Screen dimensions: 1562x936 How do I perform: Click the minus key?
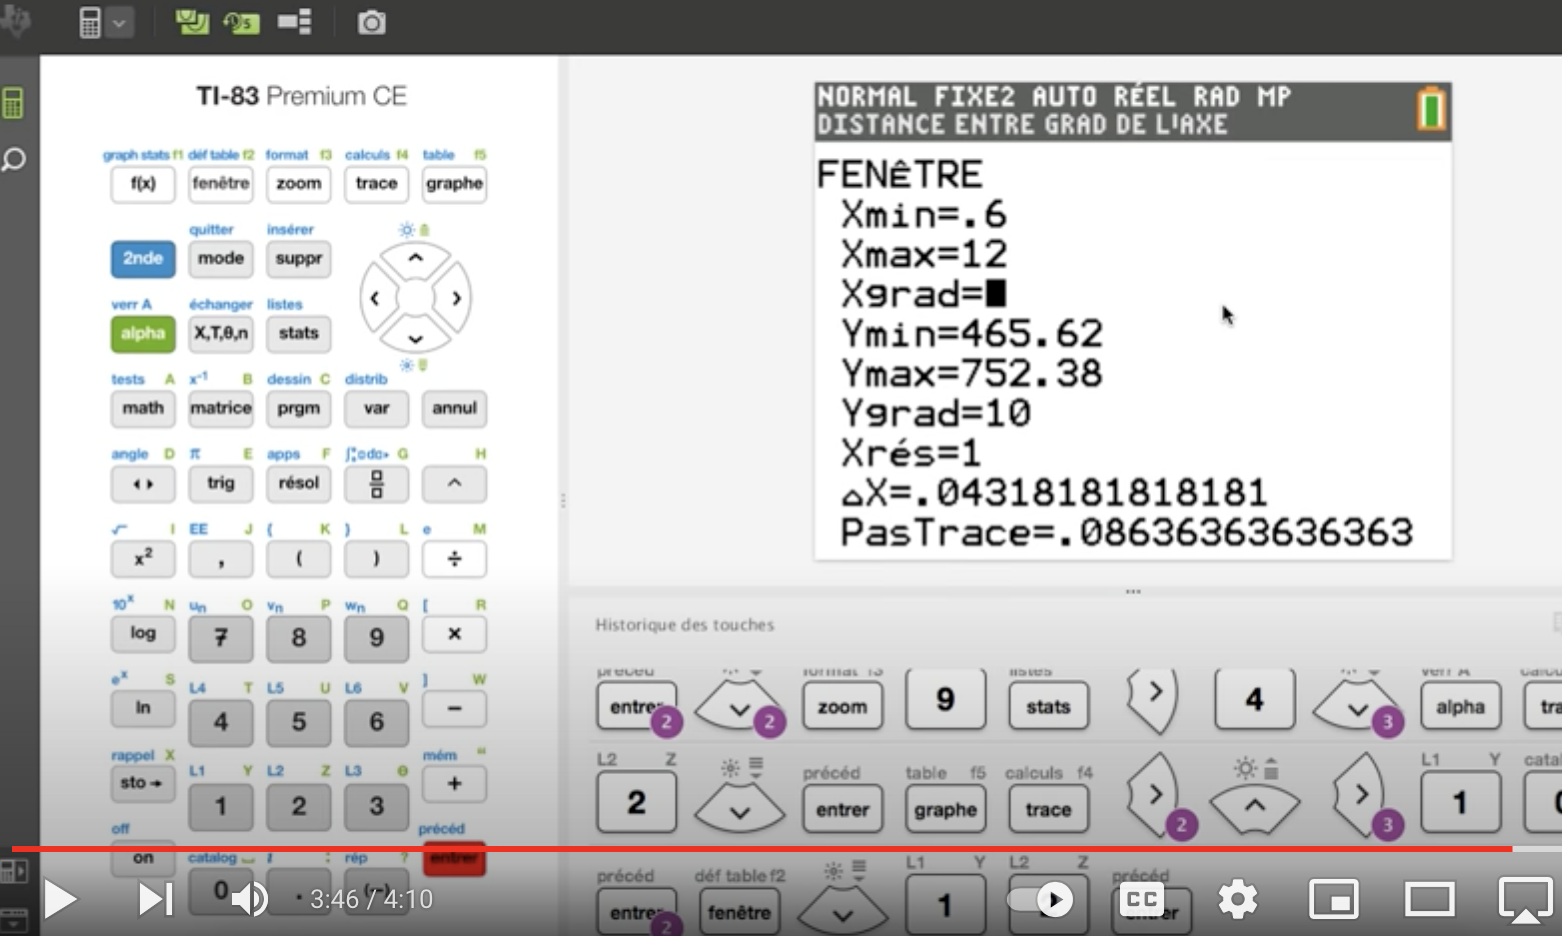(454, 709)
